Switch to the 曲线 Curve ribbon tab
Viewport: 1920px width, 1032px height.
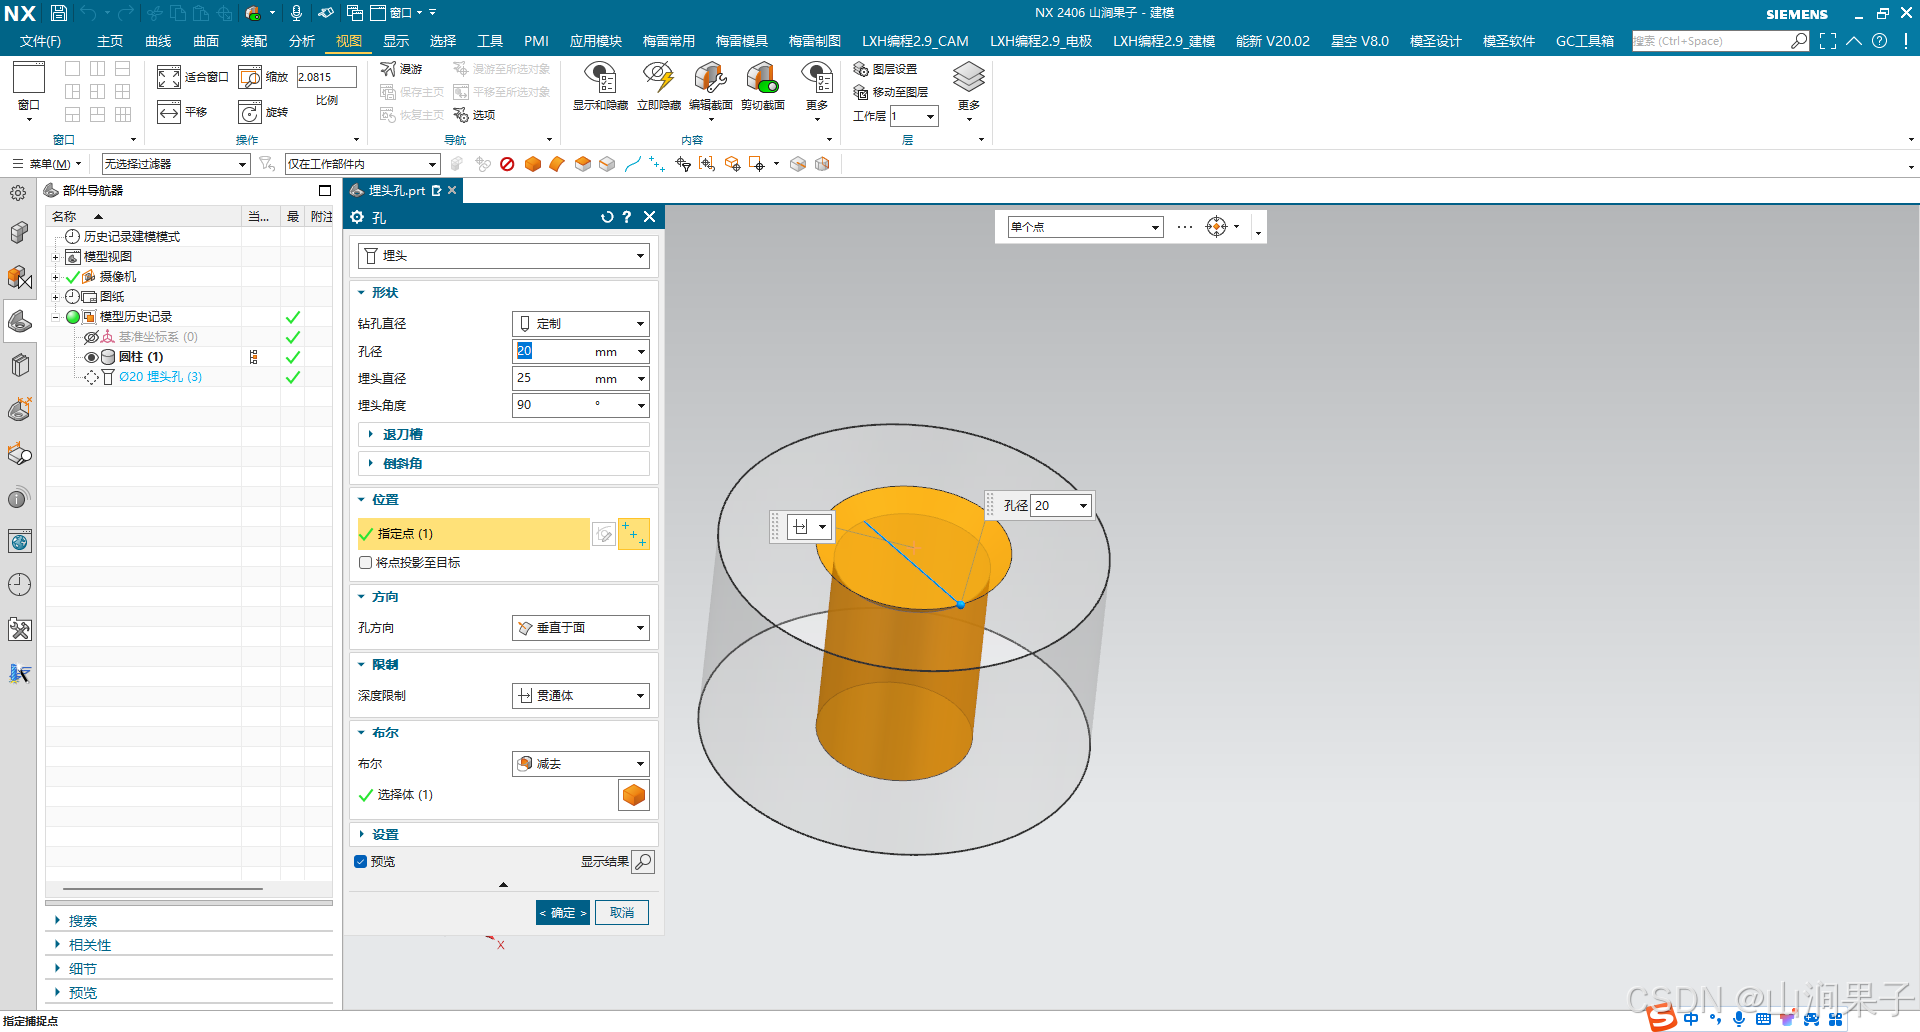pos(158,41)
